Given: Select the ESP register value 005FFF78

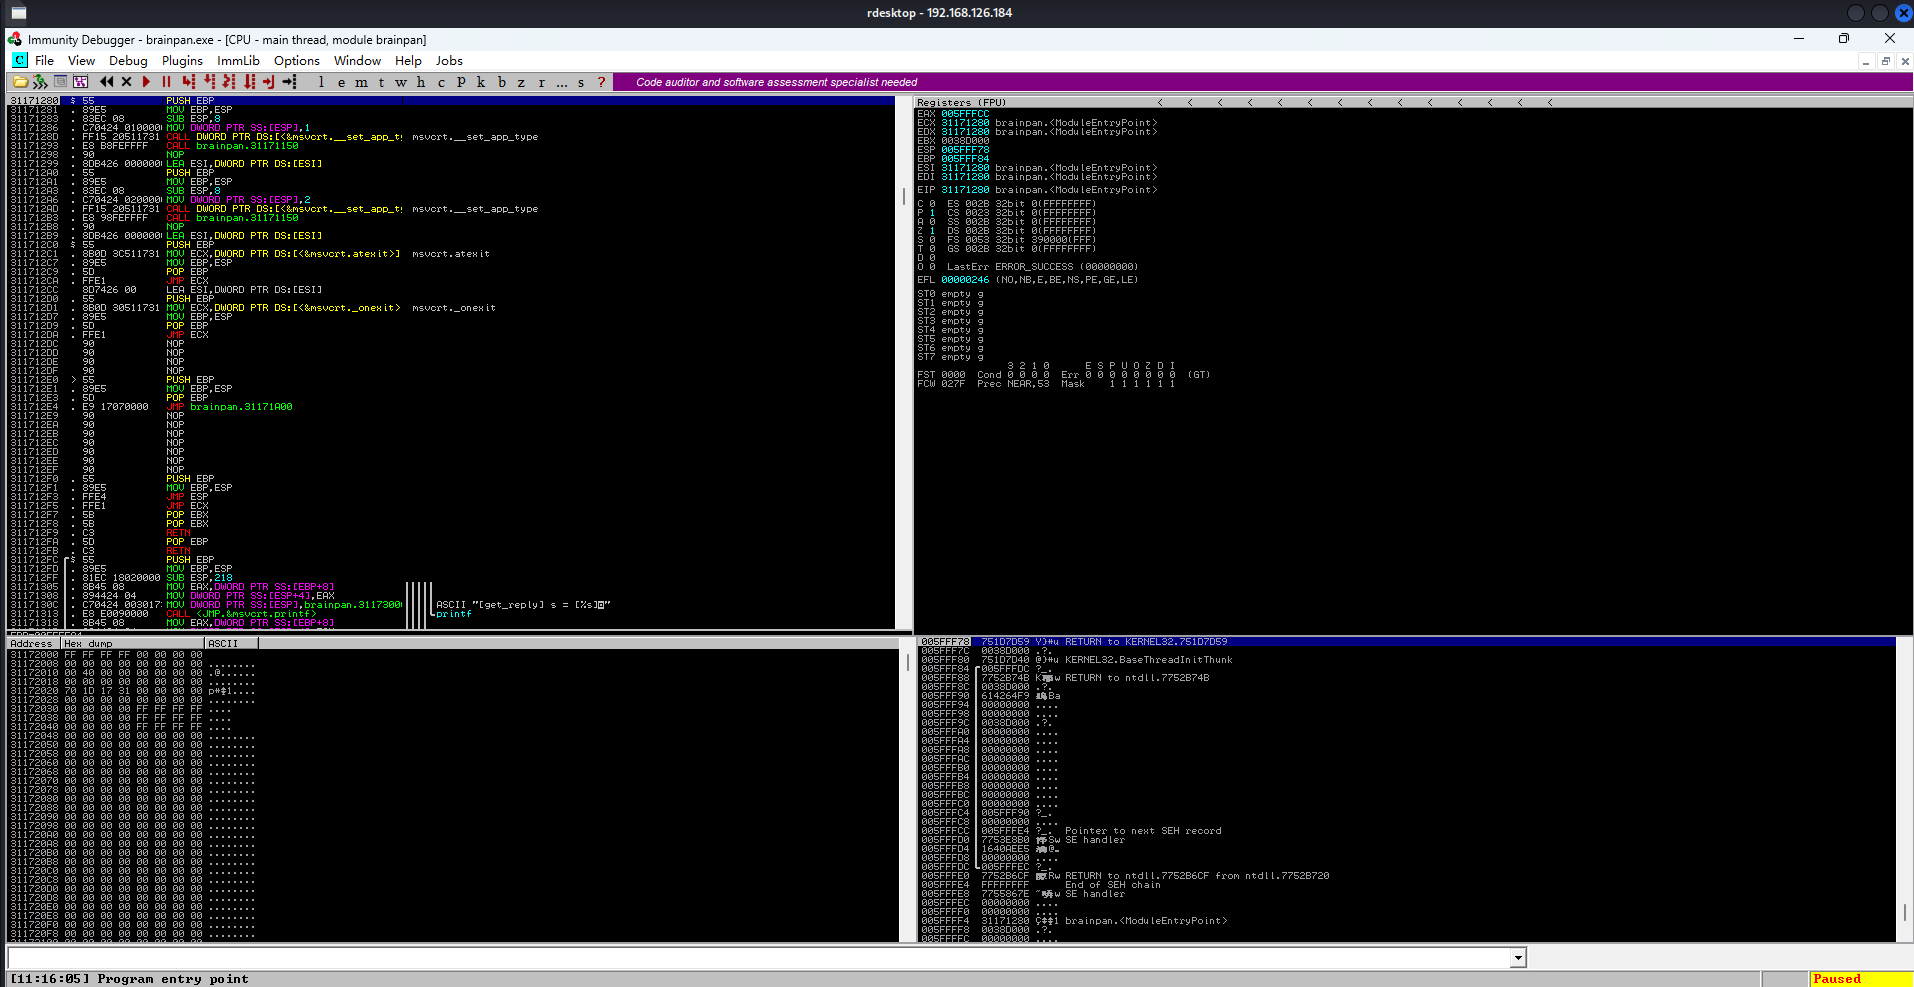Looking at the screenshot, I should 965,150.
